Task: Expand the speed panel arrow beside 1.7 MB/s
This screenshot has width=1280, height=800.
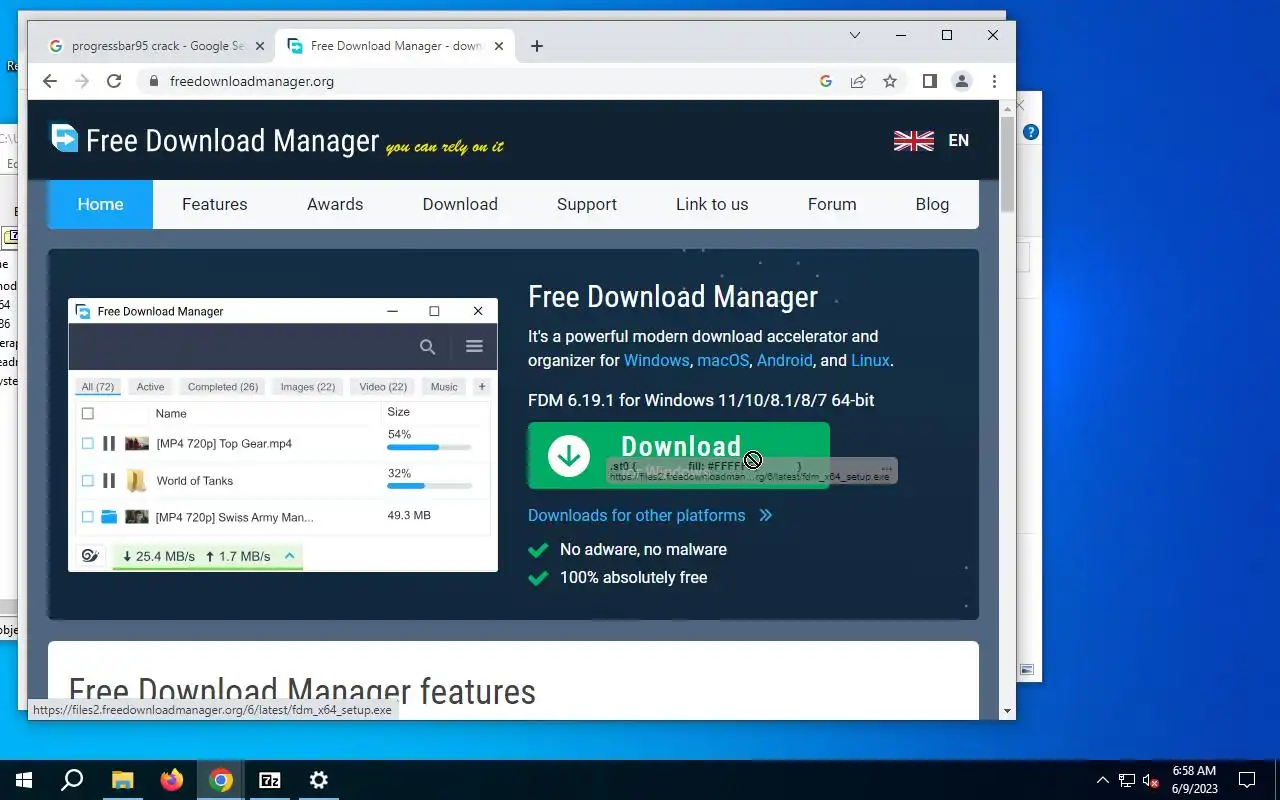Action: pyautogui.click(x=289, y=556)
